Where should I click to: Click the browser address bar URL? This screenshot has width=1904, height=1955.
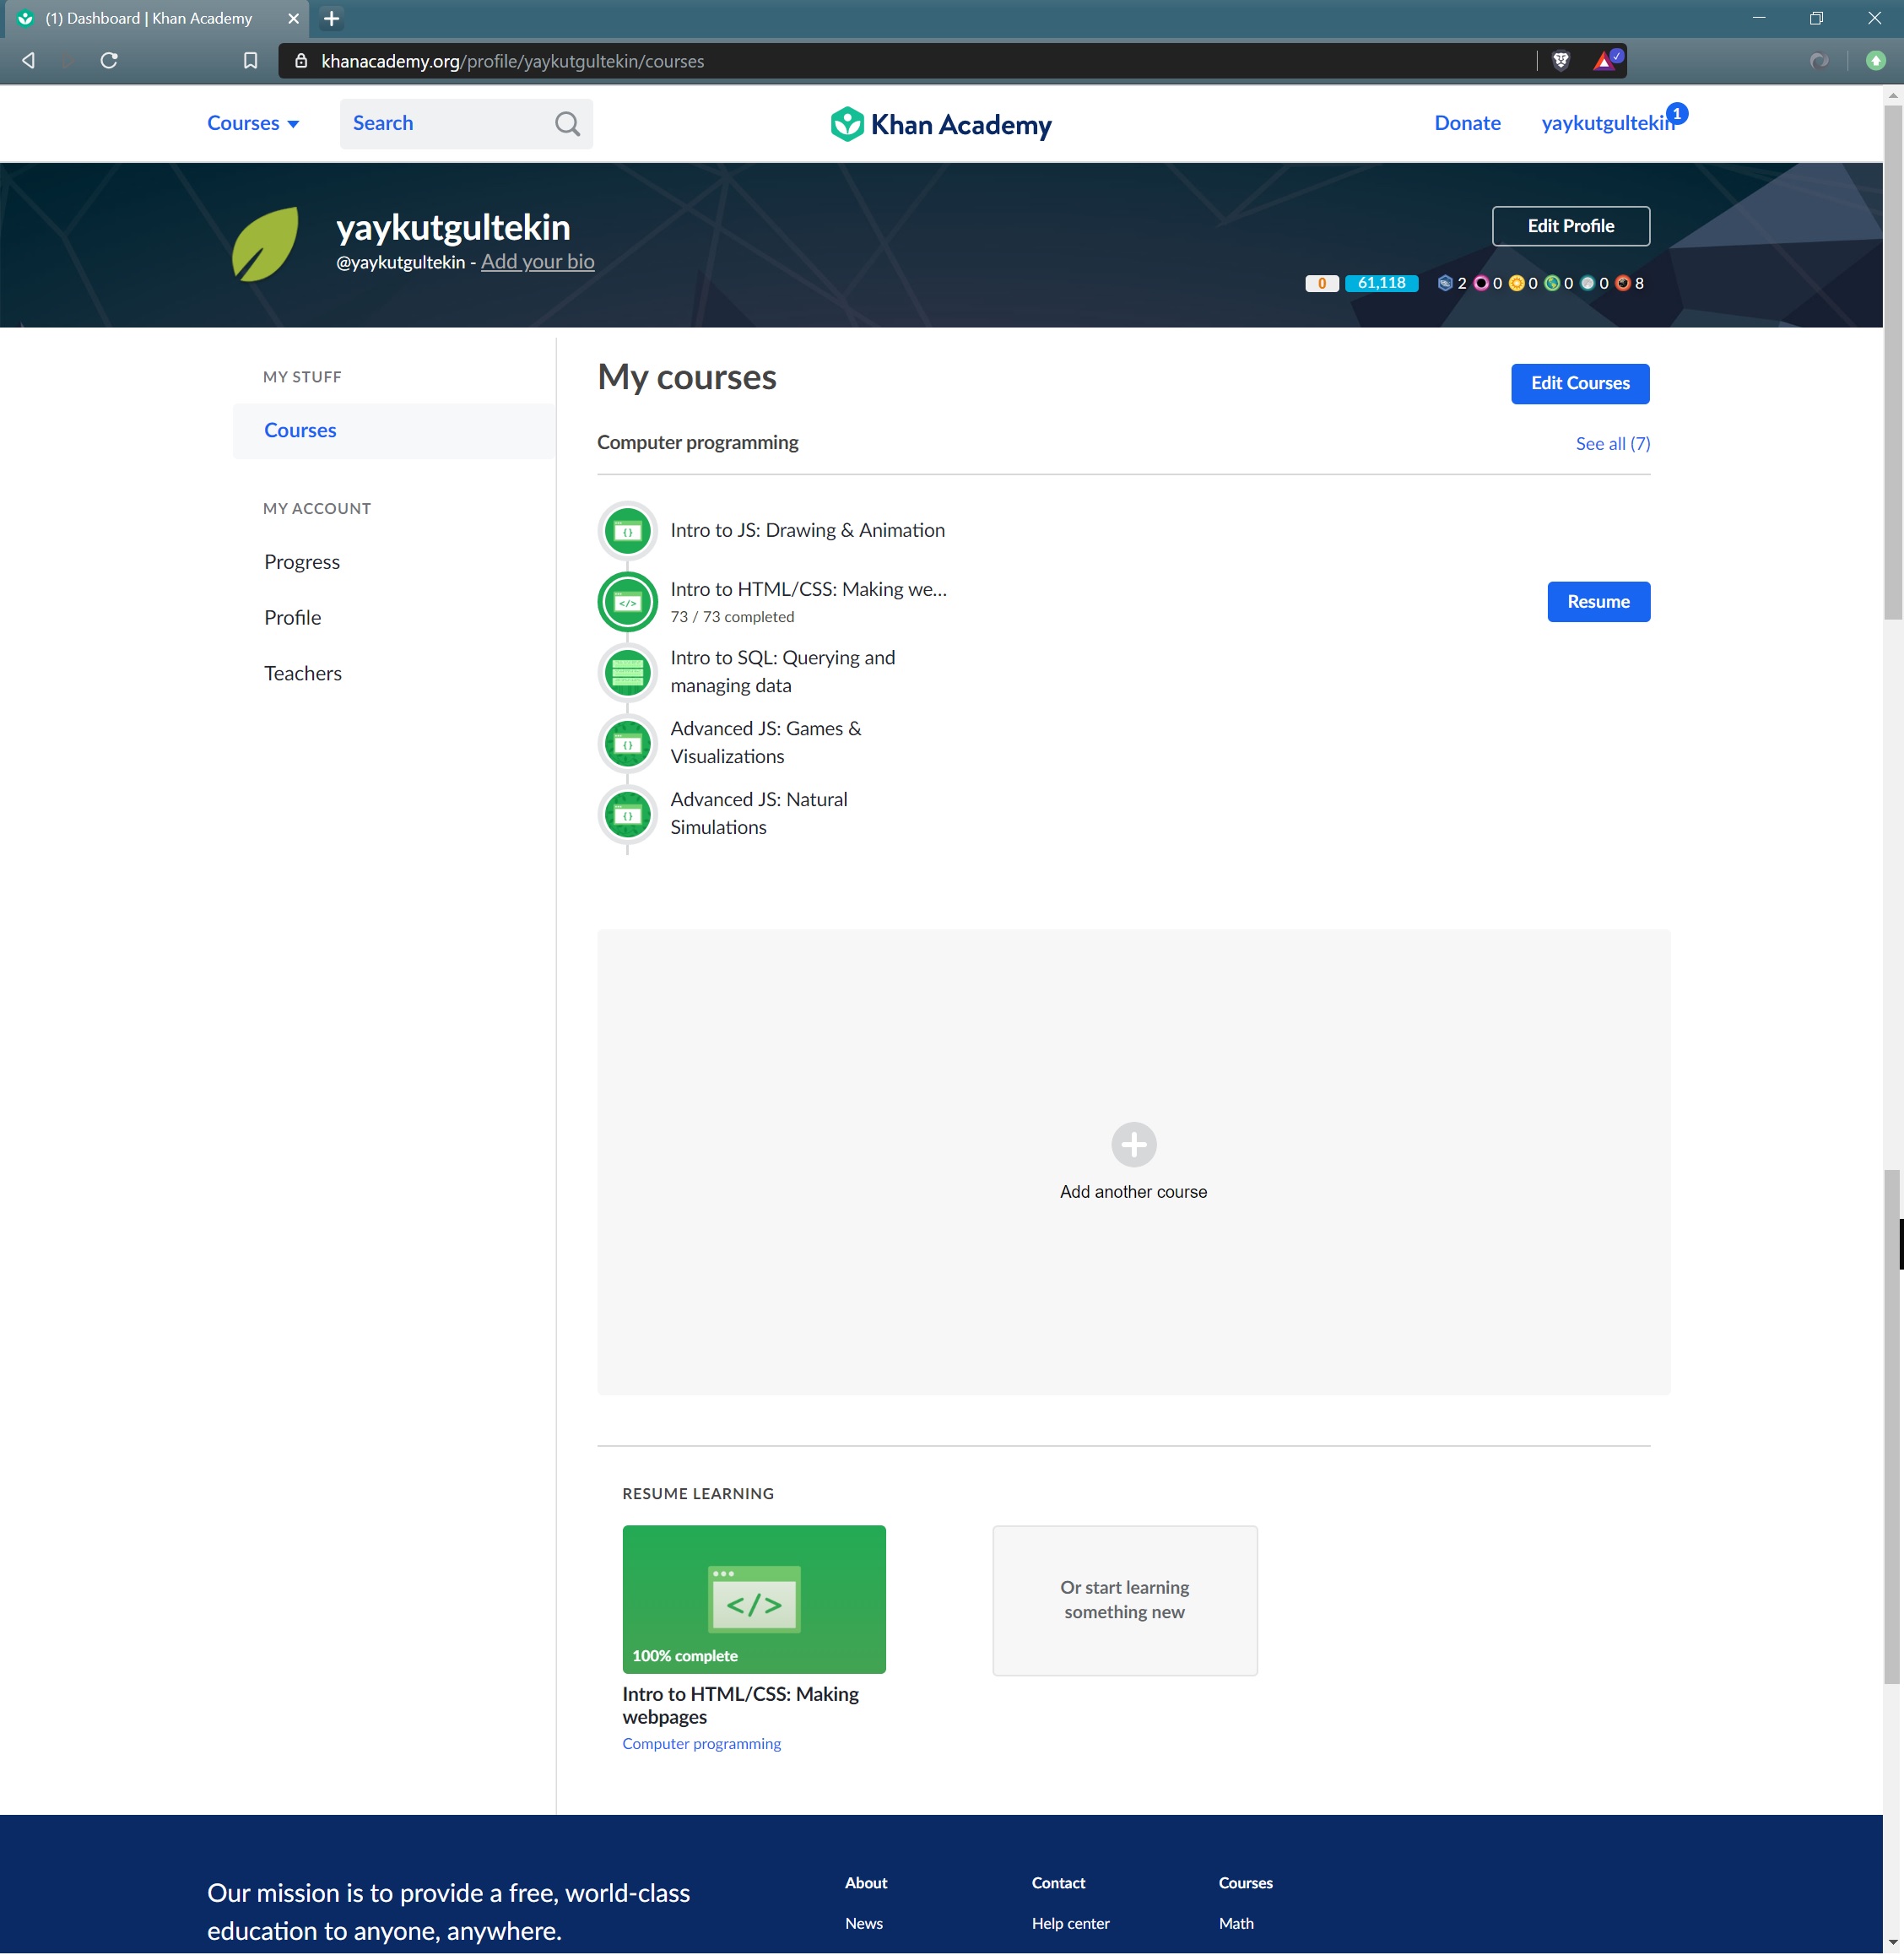pyautogui.click(x=512, y=61)
